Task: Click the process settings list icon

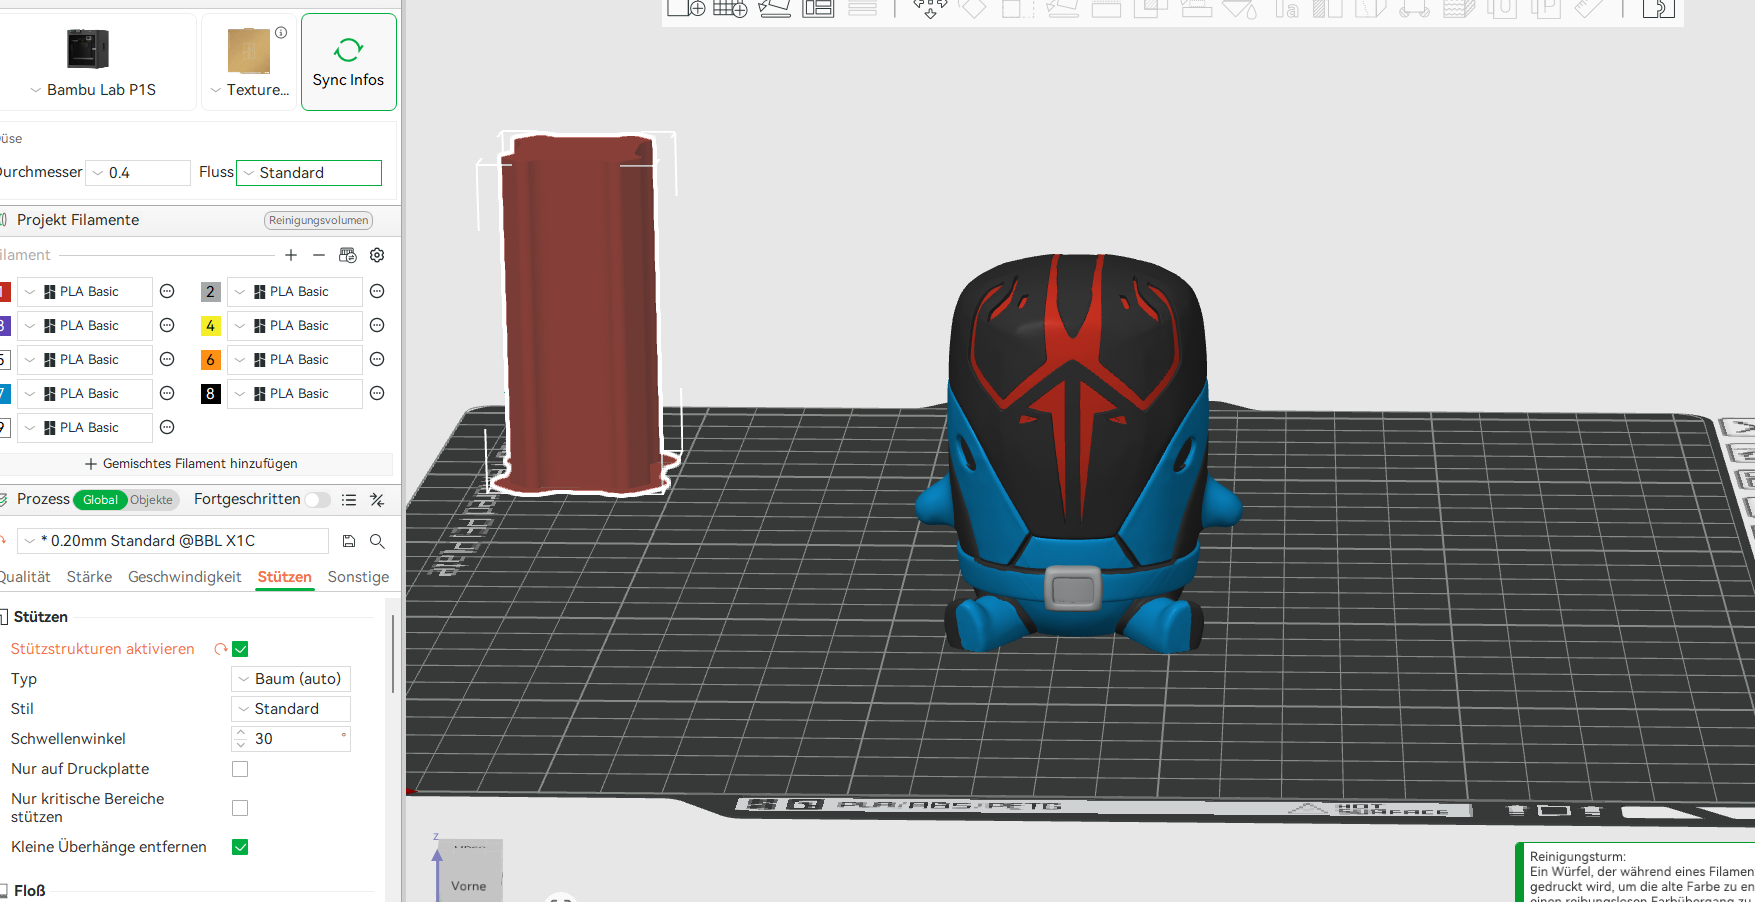Action: click(349, 500)
